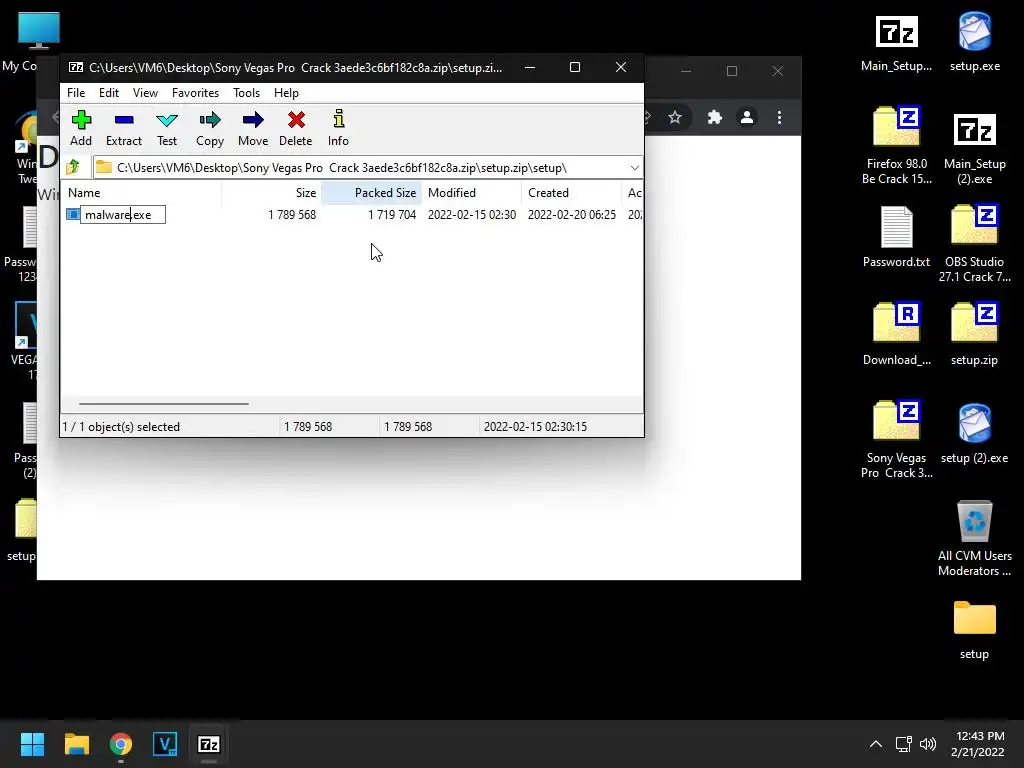
Task: Open the Tools menu
Action: (246, 93)
